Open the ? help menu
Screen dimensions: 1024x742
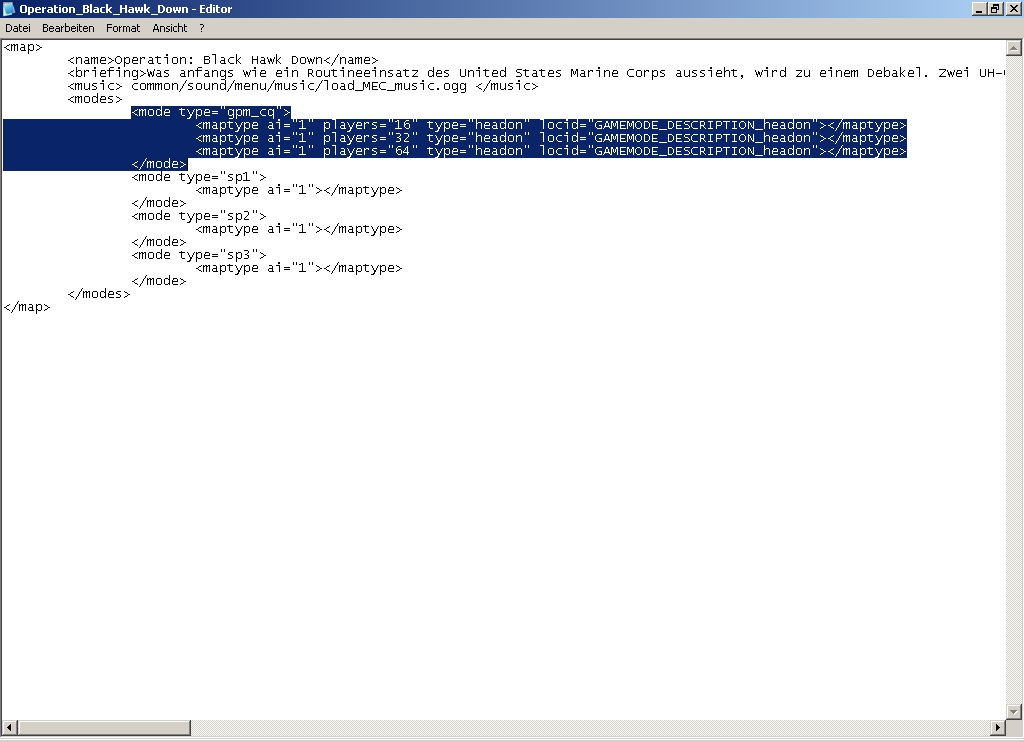[x=202, y=28]
